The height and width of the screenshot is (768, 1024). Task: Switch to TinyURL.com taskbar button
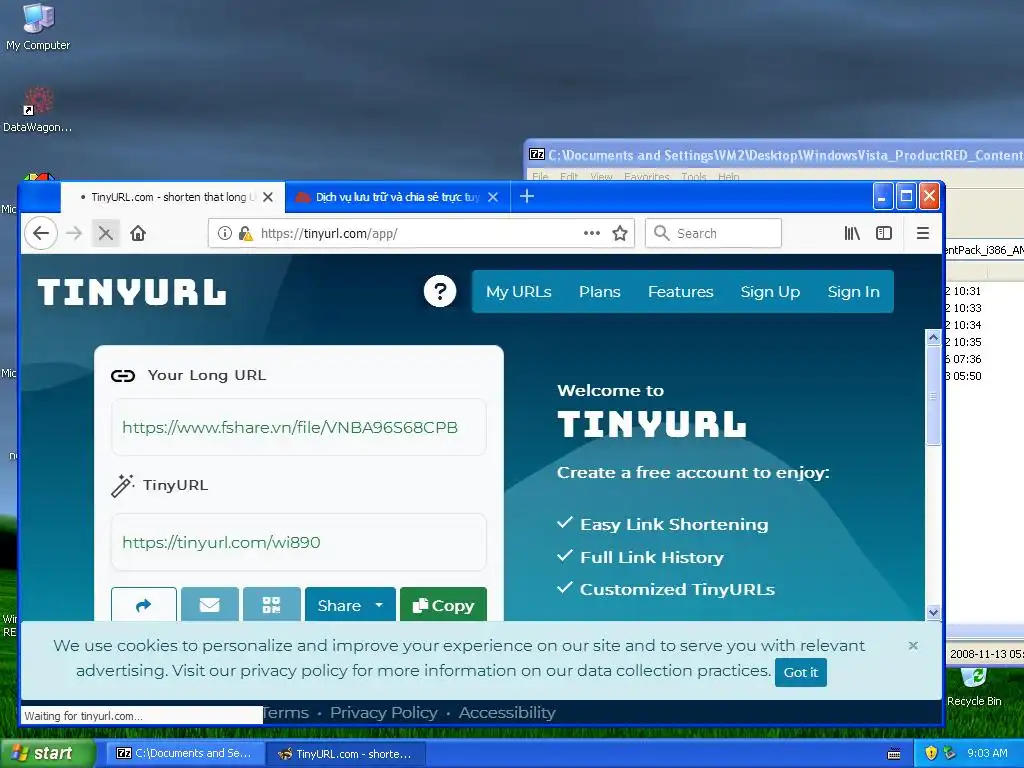point(345,754)
